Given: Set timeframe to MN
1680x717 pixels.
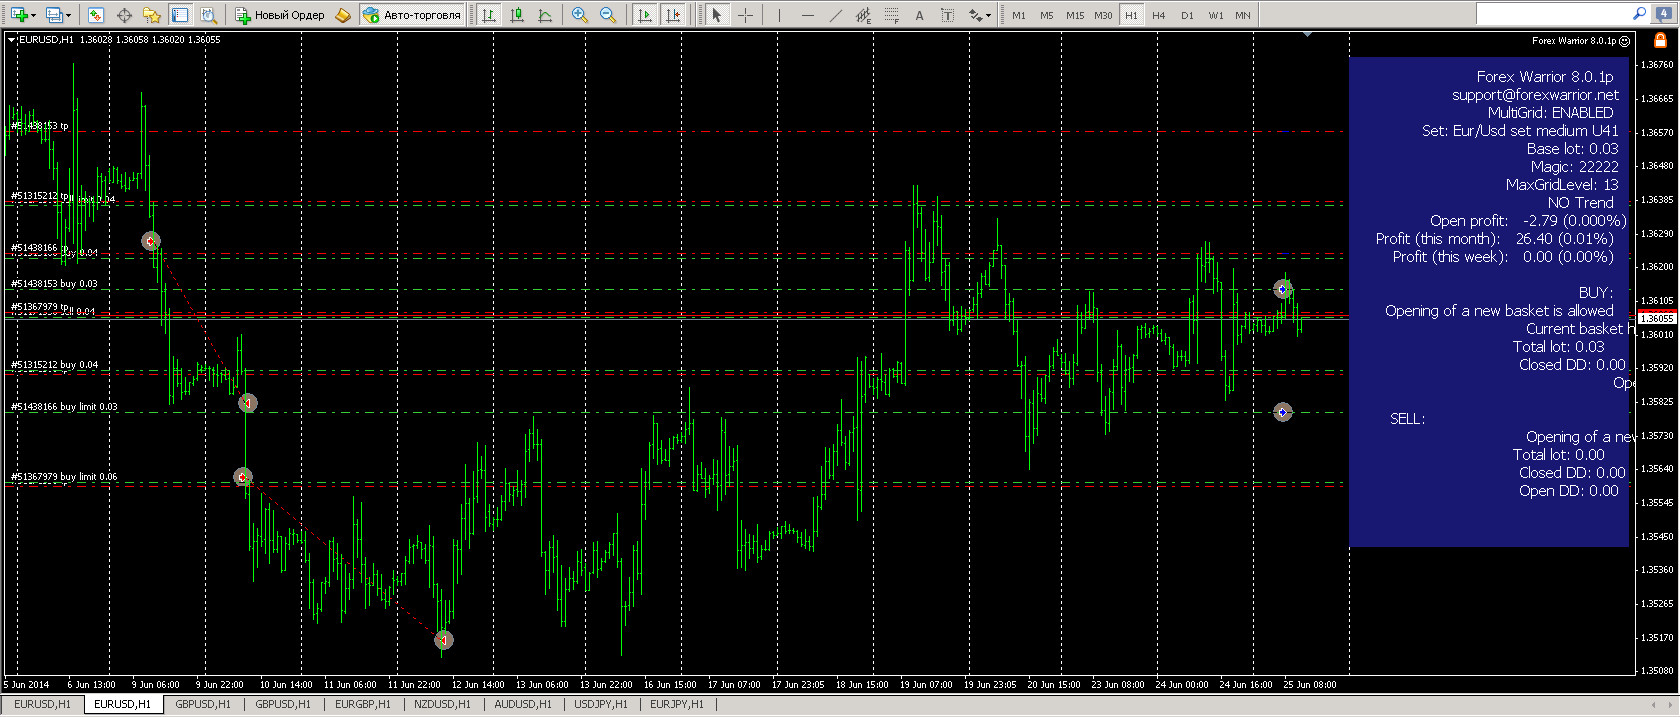Looking at the screenshot, I should click(x=1243, y=15).
